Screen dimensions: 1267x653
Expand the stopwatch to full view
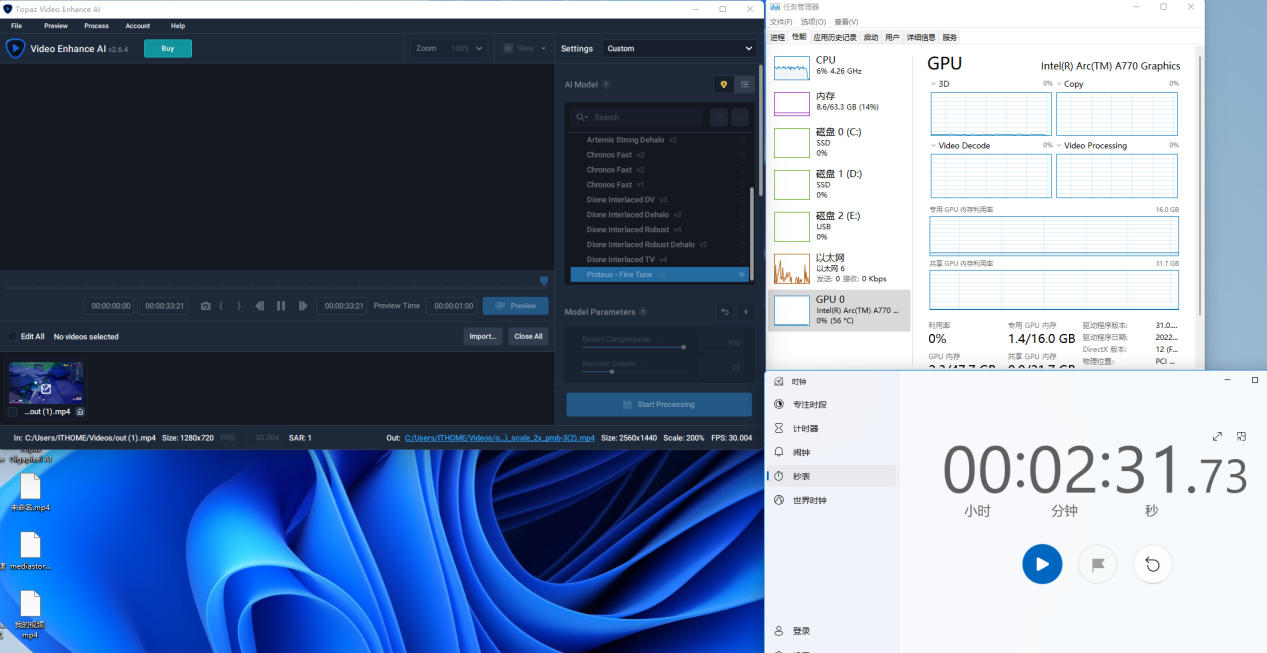pyautogui.click(x=1217, y=436)
